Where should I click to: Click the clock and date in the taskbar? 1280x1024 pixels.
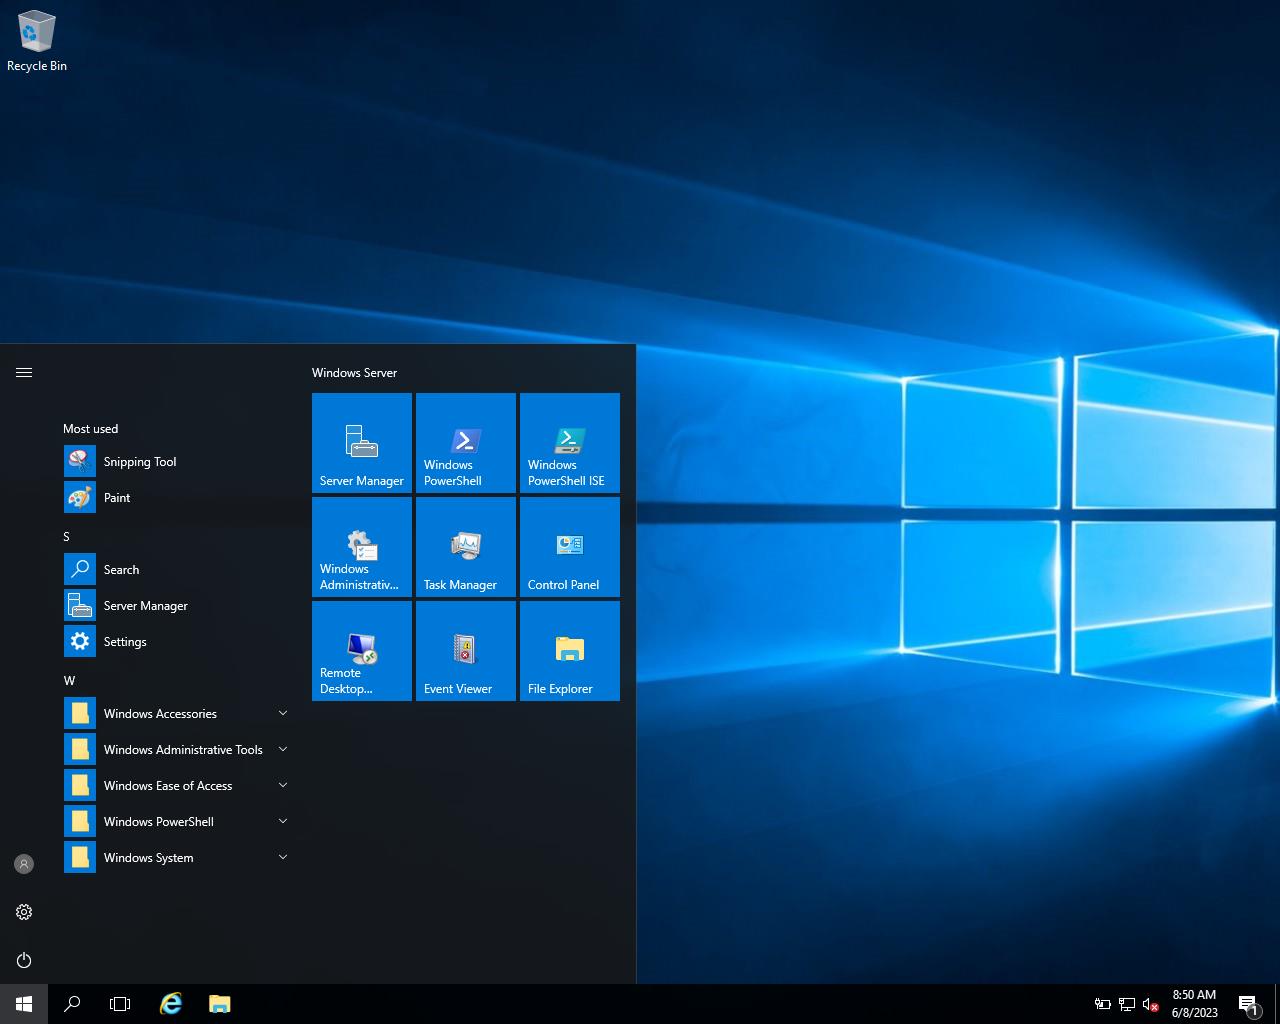point(1194,1004)
